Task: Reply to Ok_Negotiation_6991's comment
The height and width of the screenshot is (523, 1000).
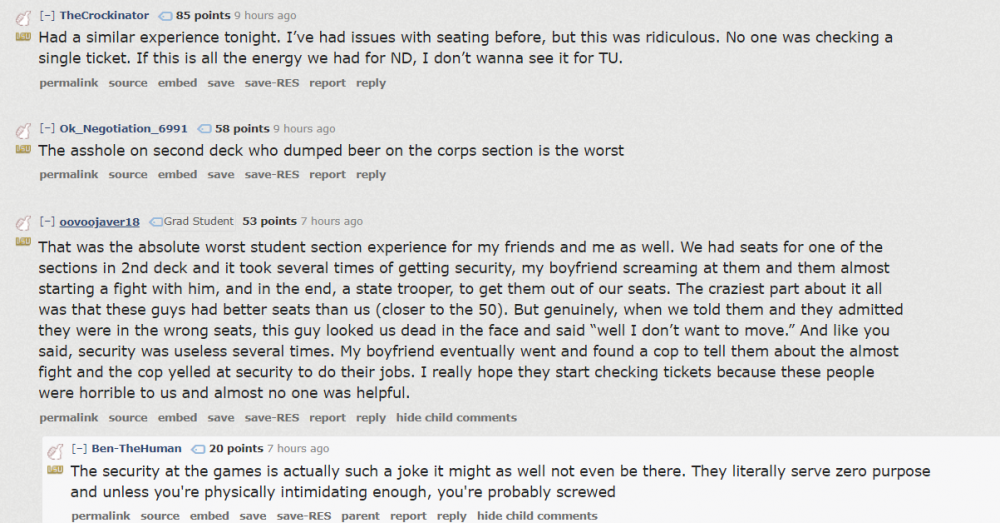Action: tap(370, 175)
